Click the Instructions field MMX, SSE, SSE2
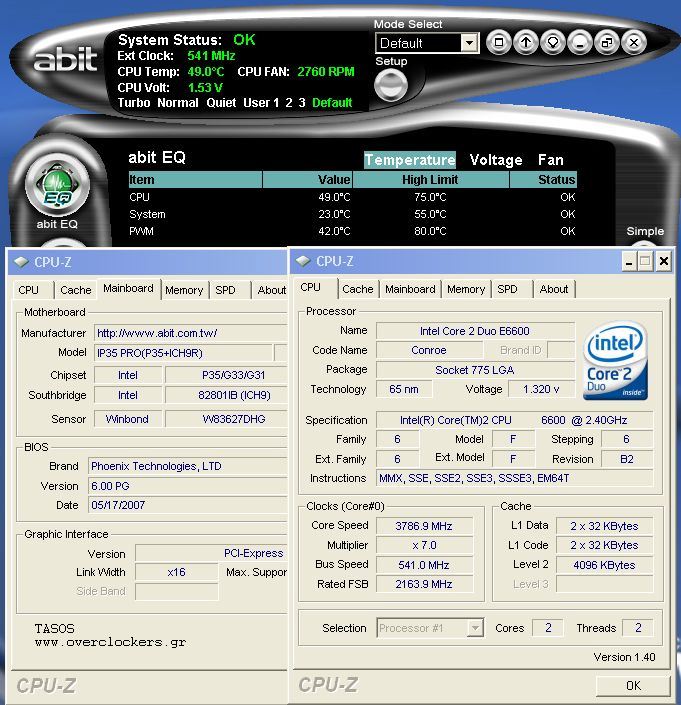The width and height of the screenshot is (681, 705). 514,478
